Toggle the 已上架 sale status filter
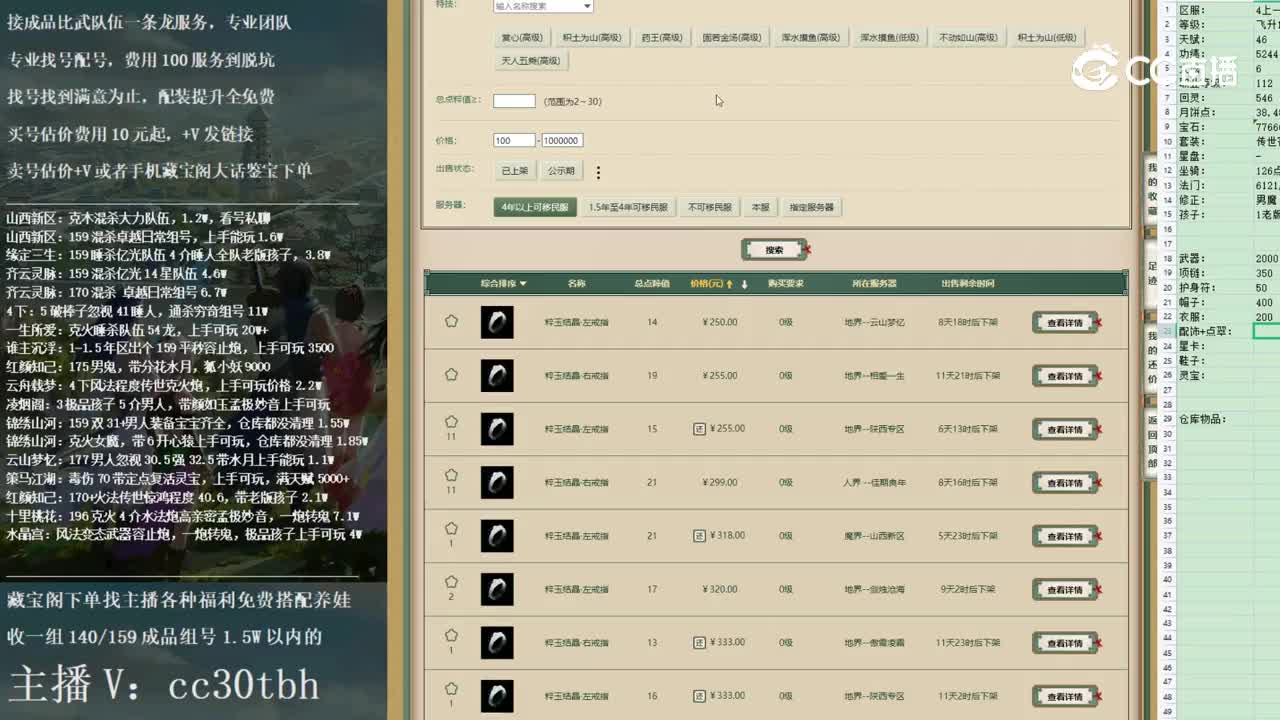1280x720 pixels. [x=514, y=171]
